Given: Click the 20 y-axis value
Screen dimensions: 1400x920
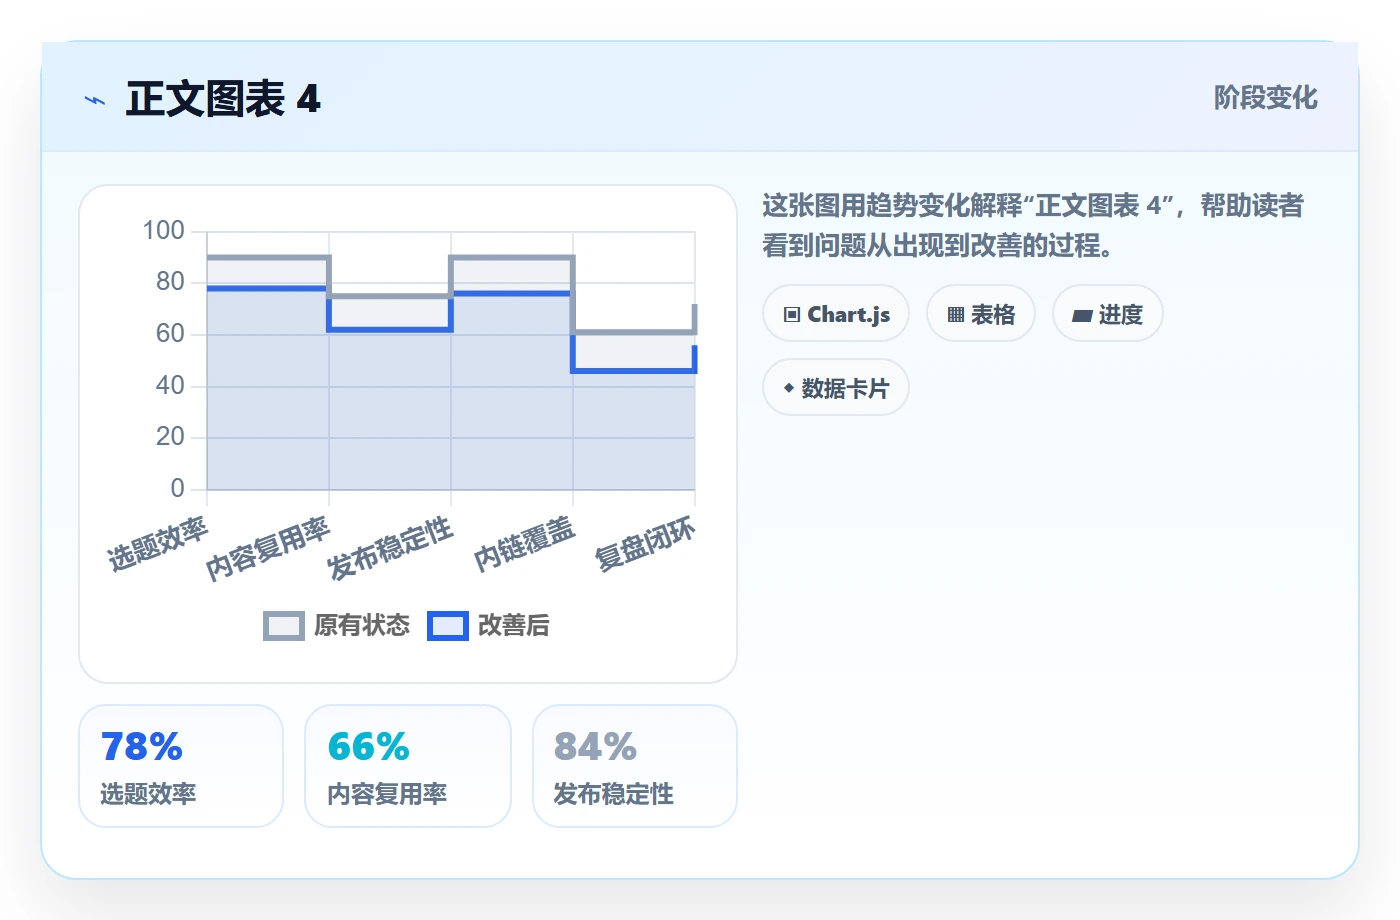Looking at the screenshot, I should coord(171,437).
